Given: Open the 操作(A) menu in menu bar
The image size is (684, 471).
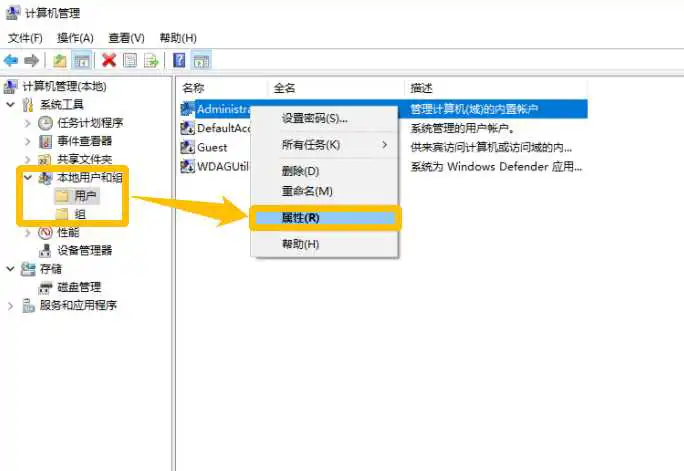Looking at the screenshot, I should coord(75,38).
